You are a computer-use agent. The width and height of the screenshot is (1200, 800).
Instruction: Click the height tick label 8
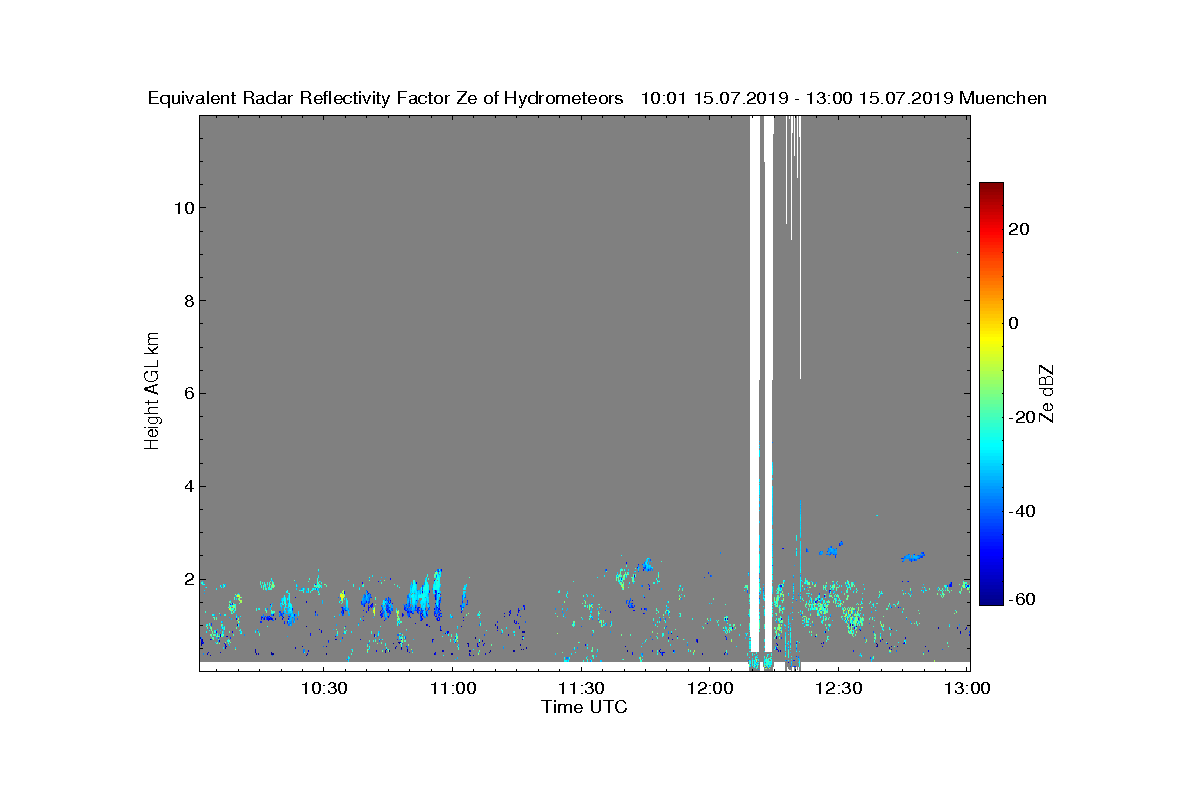187,301
